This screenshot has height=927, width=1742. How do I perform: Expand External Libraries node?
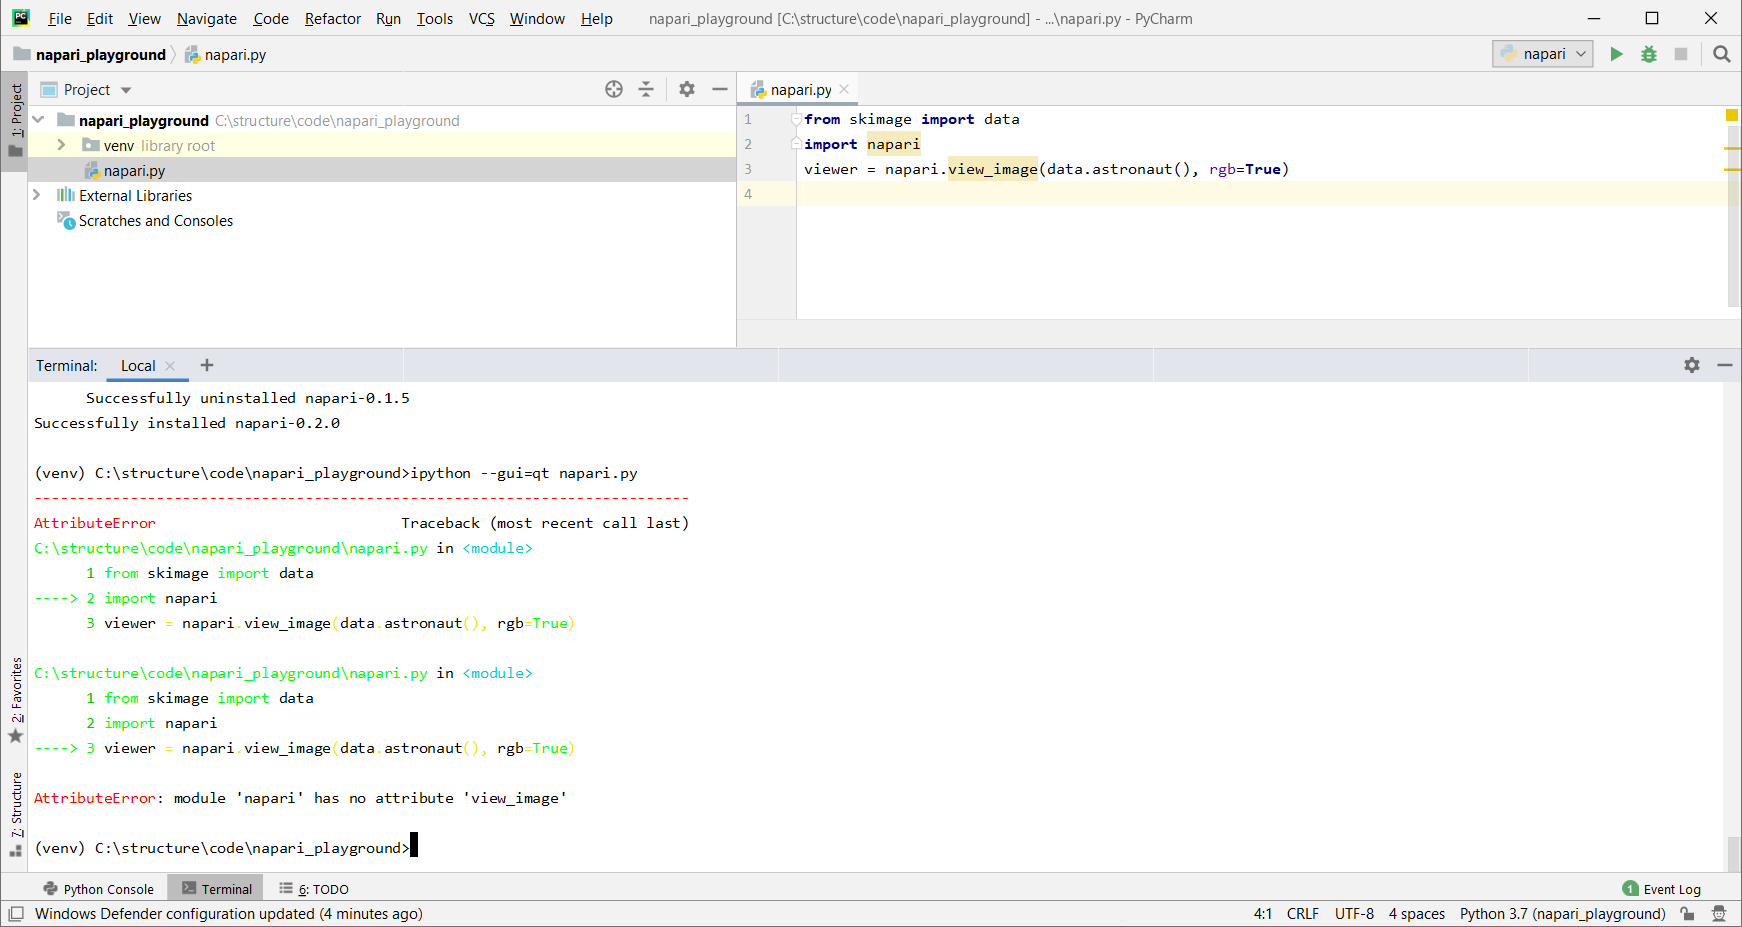pos(37,195)
